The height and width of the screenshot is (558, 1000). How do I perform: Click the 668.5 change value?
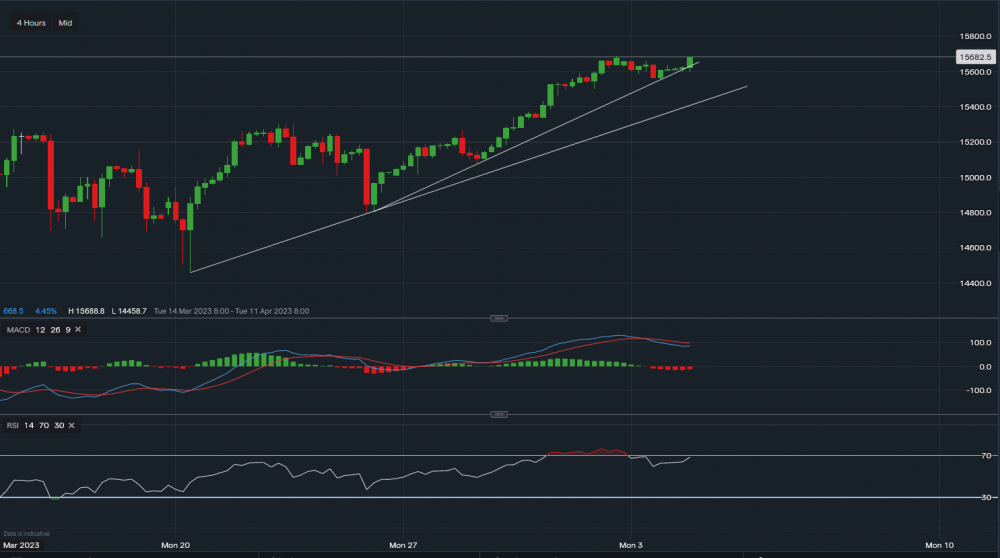[13, 311]
